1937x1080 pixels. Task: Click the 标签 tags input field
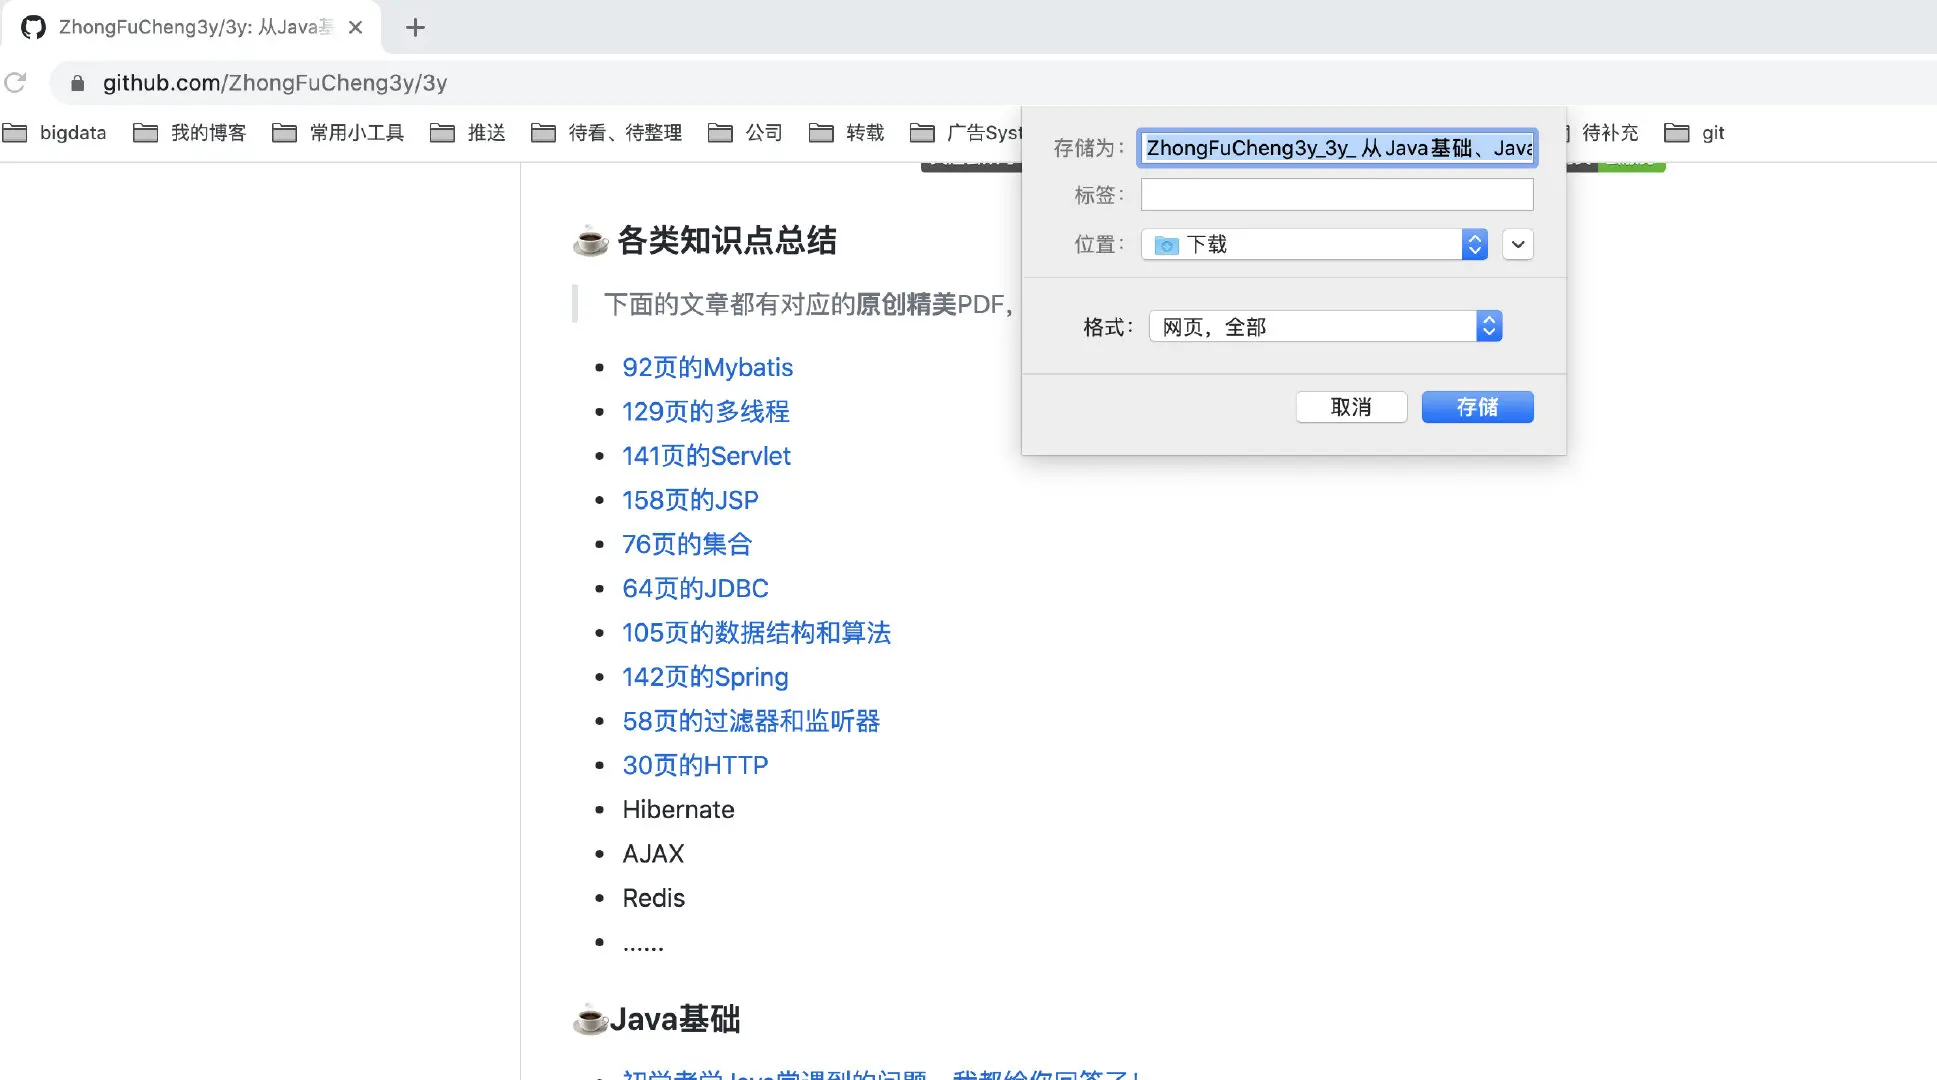pyautogui.click(x=1336, y=195)
